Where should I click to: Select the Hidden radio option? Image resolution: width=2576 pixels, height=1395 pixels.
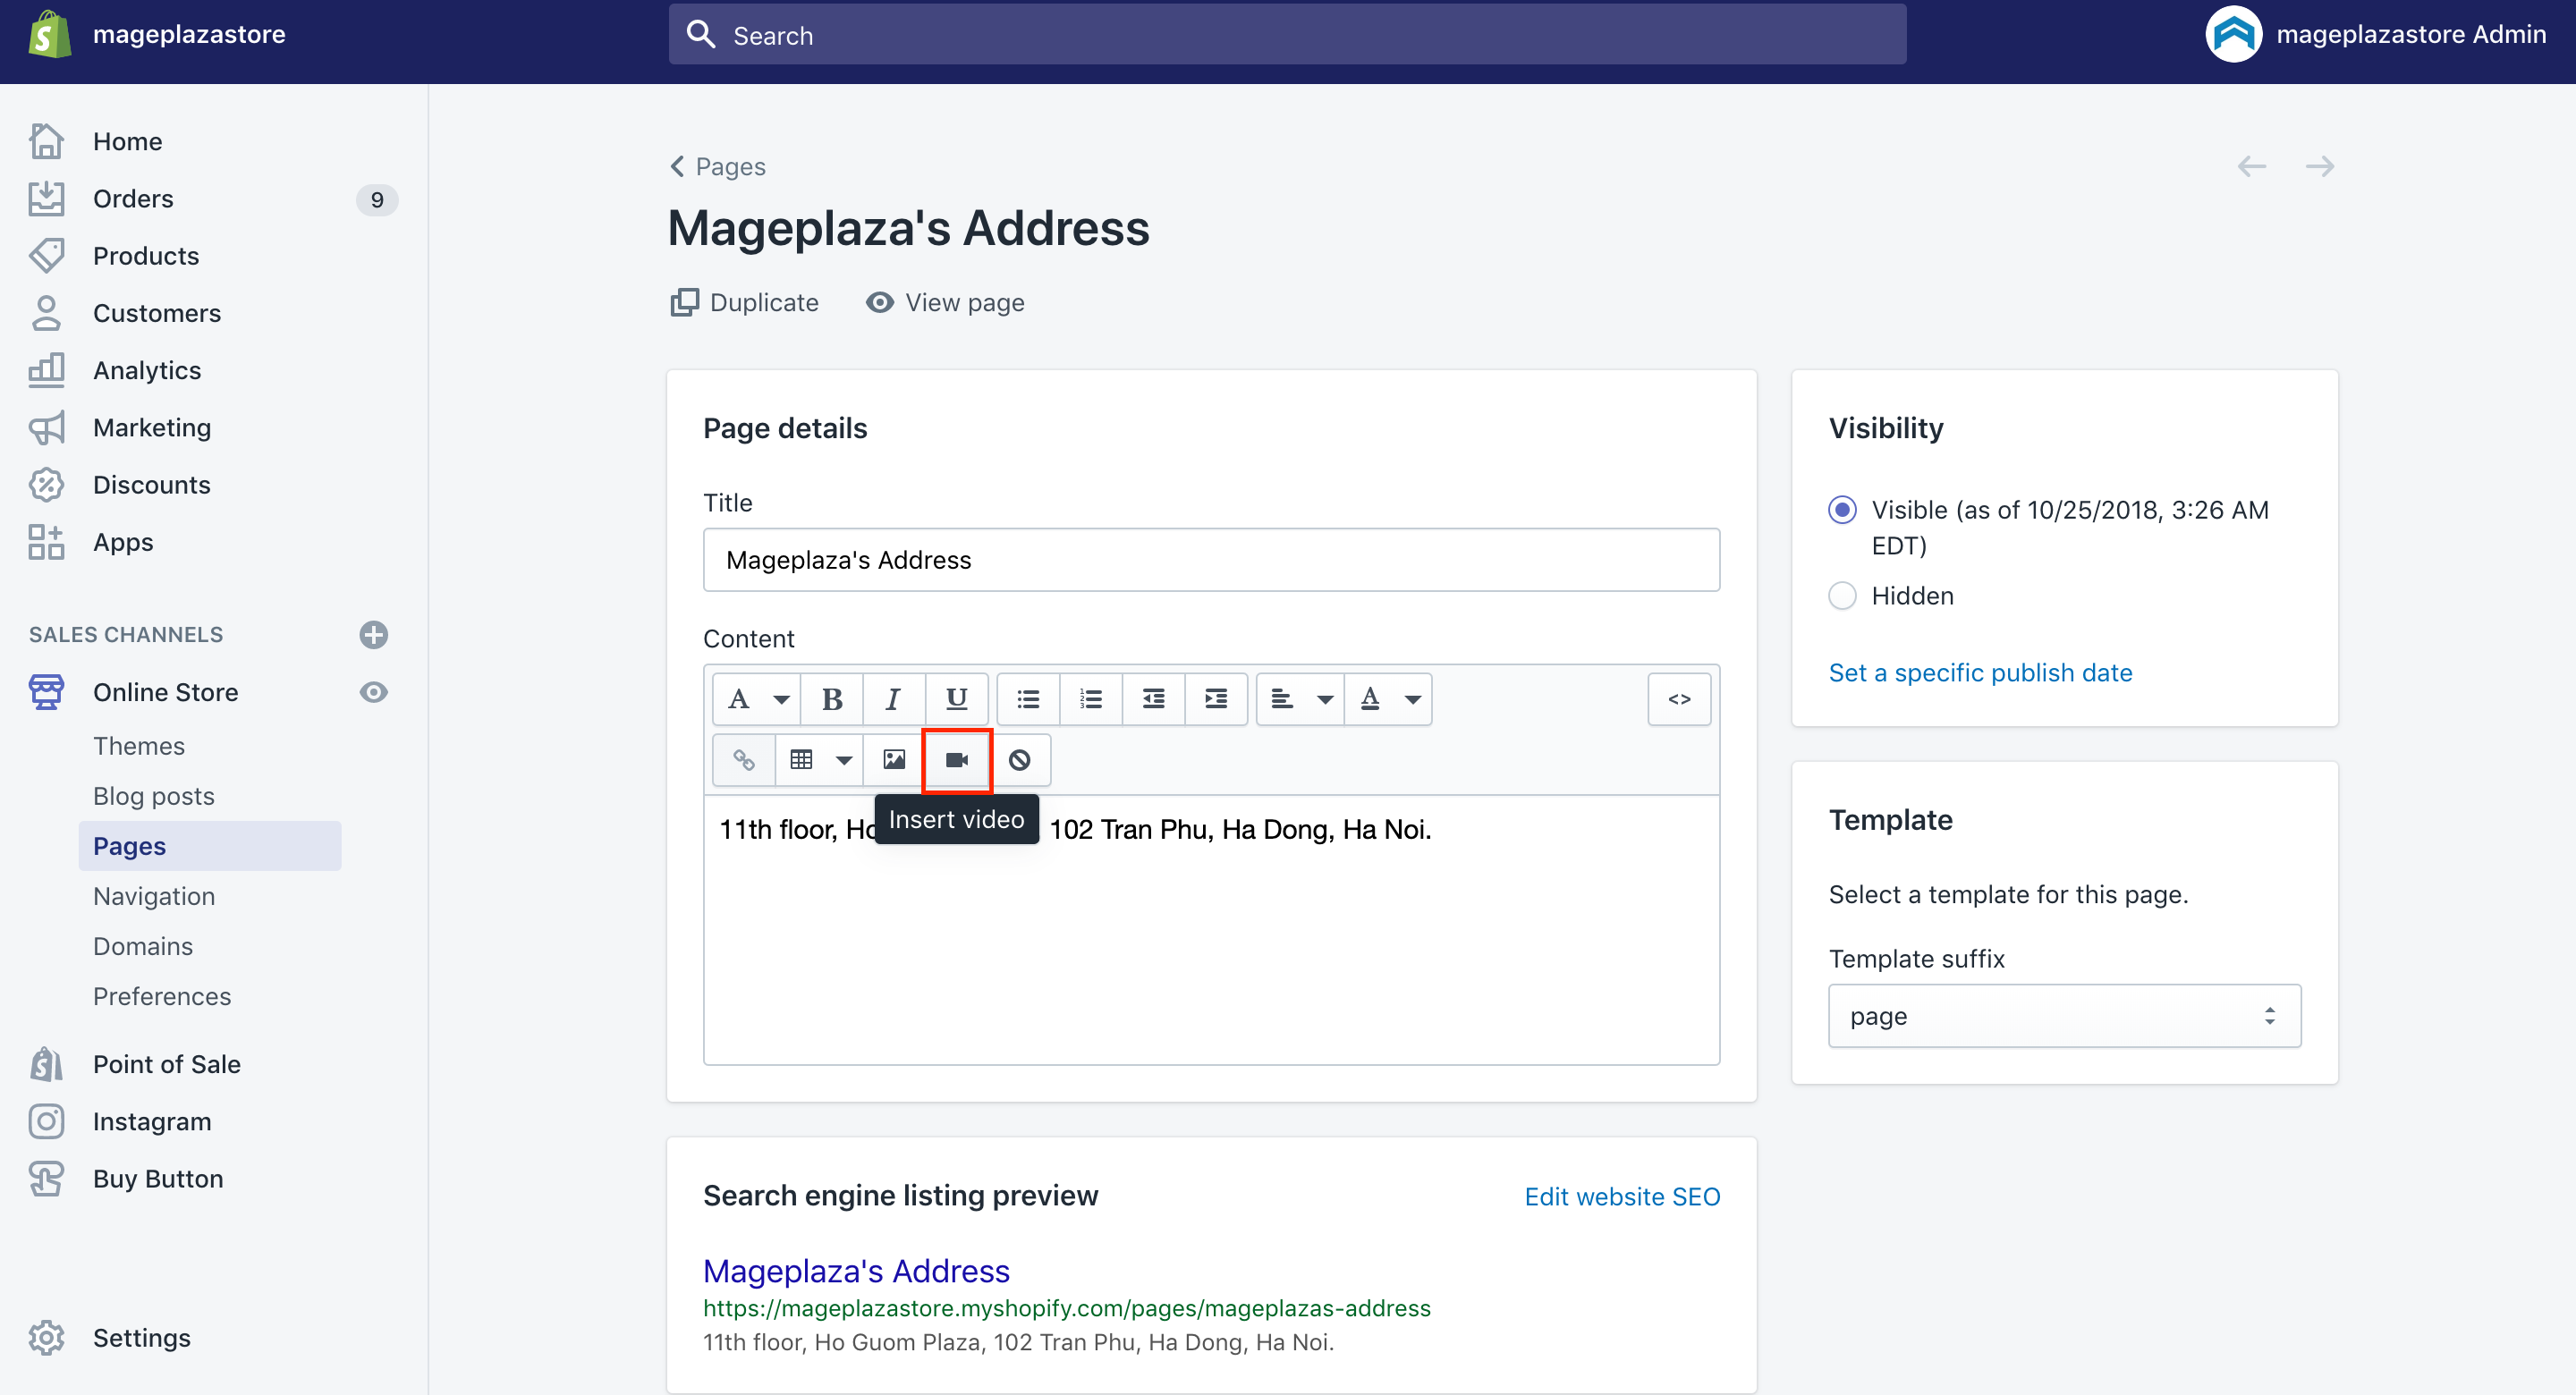[1842, 596]
